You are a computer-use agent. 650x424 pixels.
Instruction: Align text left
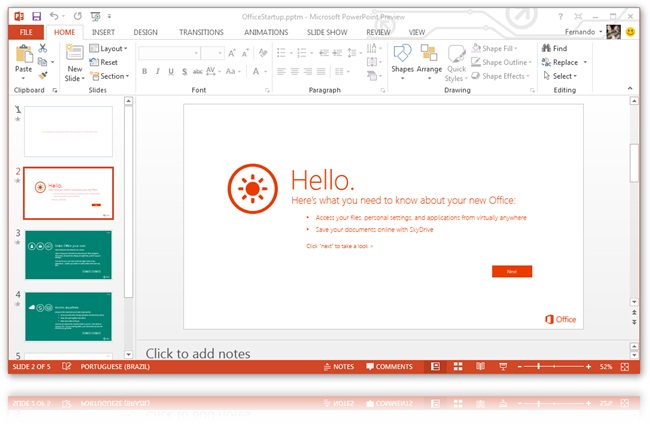coord(281,71)
